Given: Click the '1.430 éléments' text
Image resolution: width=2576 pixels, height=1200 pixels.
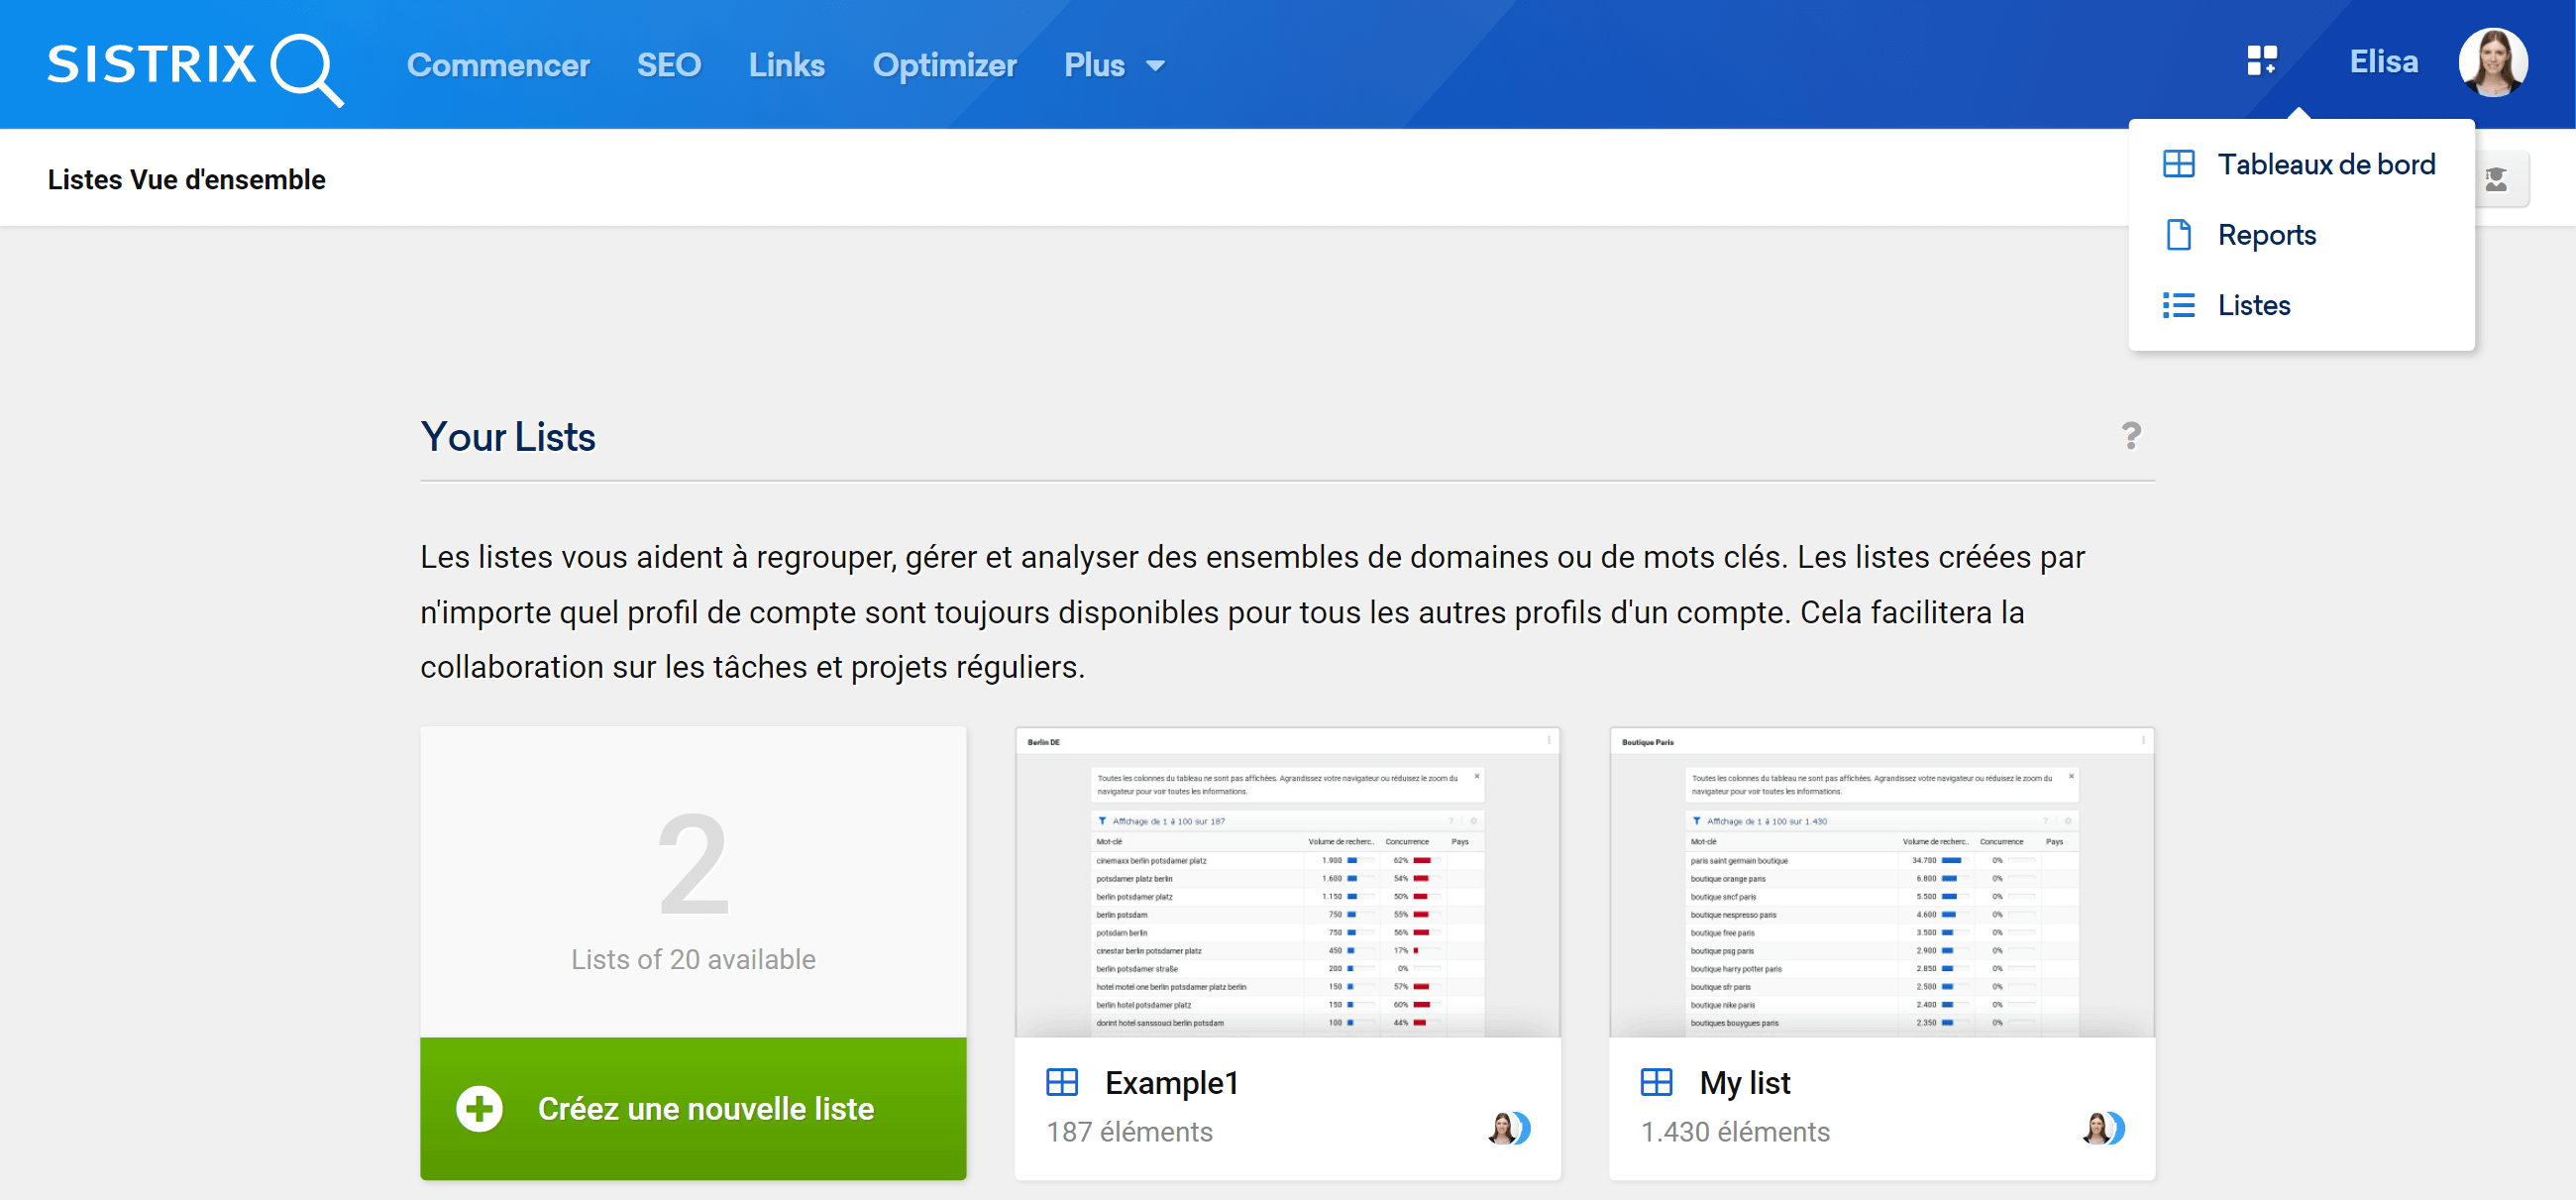Looking at the screenshot, I should (1735, 1132).
